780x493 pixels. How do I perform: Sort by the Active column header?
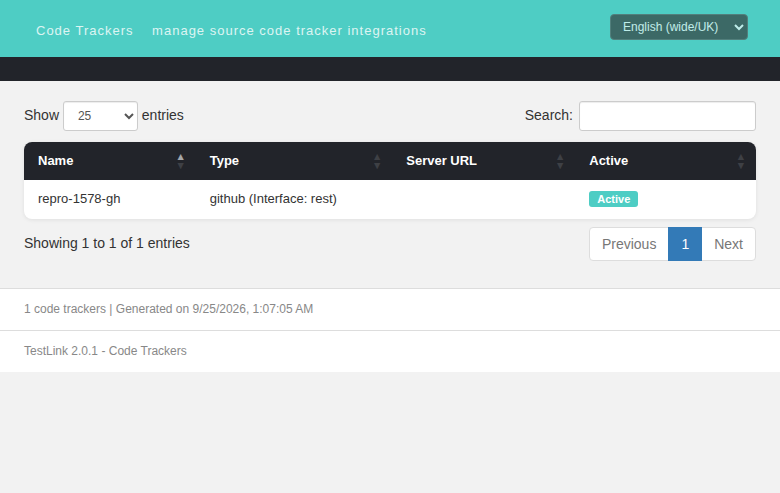coord(666,161)
